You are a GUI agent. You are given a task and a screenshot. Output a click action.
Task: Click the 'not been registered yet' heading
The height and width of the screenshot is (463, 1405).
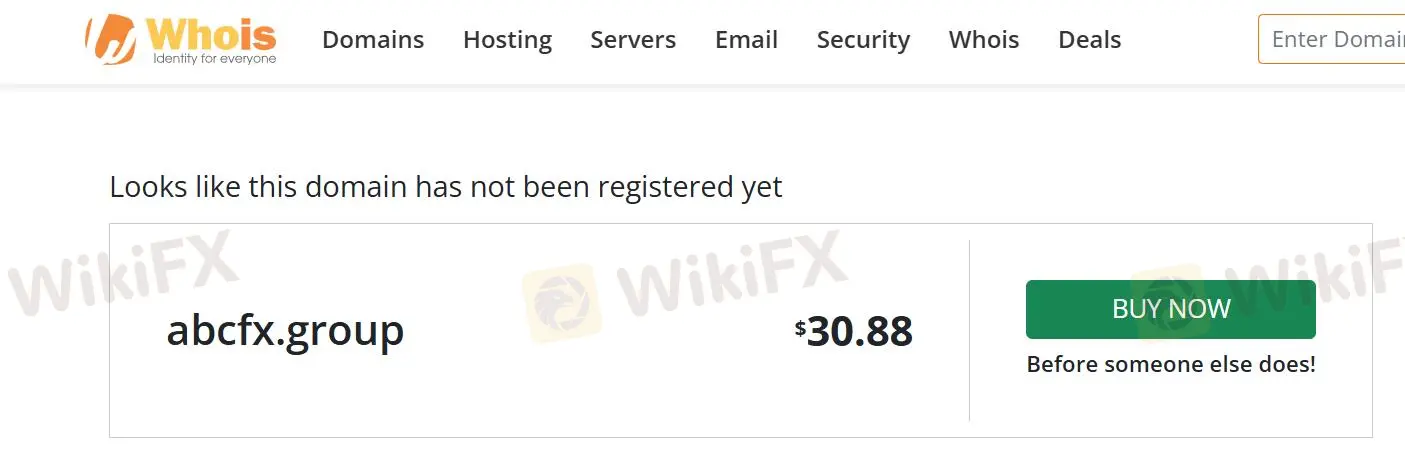446,187
